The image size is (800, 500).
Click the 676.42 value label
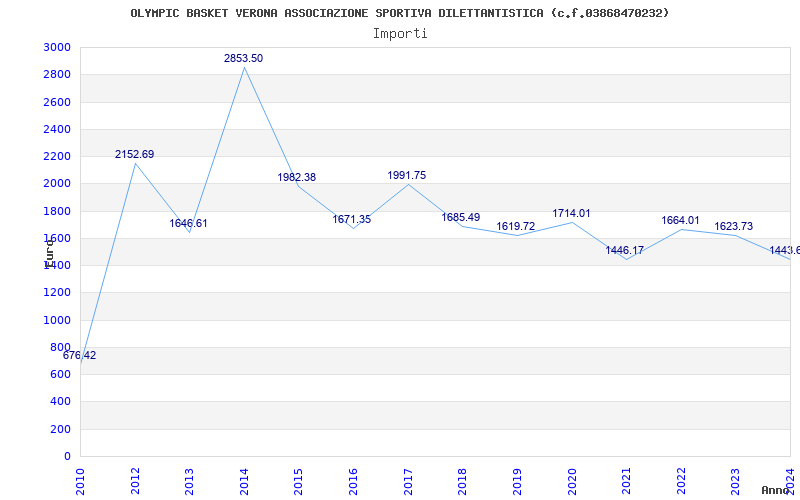pyautogui.click(x=79, y=356)
